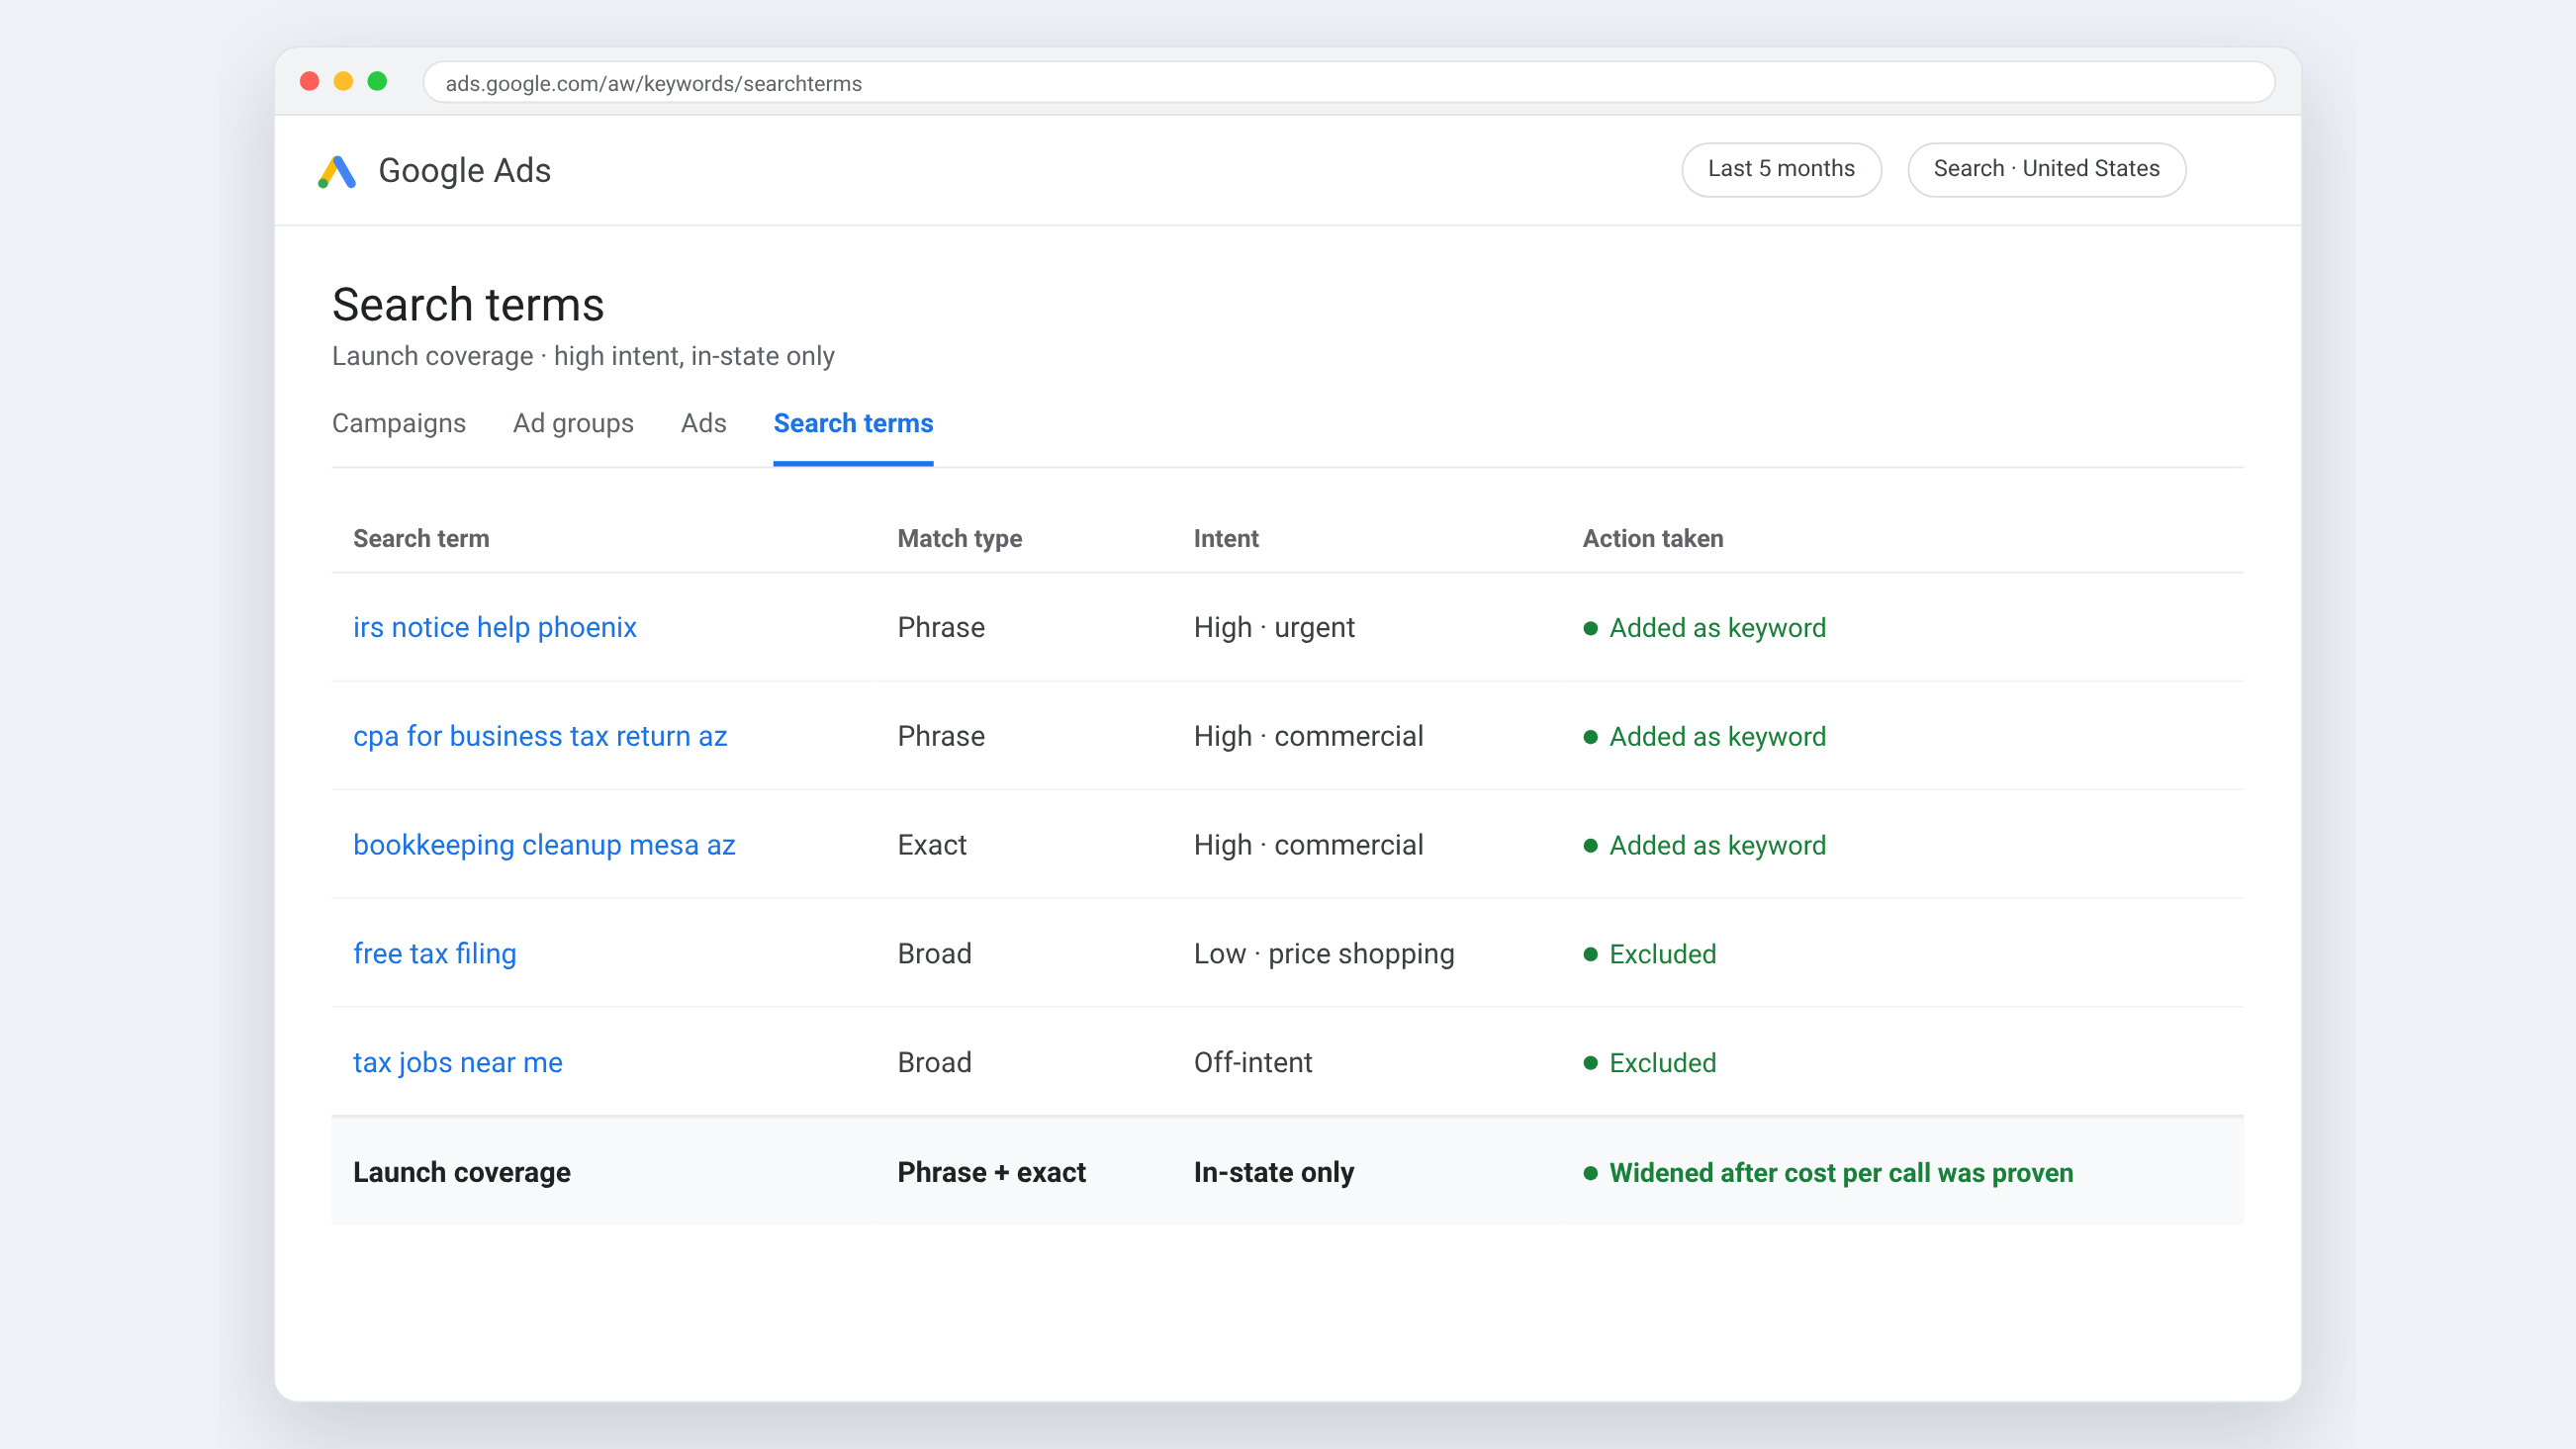Sort by the Action taken column header
The height and width of the screenshot is (1449, 2576).
(x=1652, y=538)
